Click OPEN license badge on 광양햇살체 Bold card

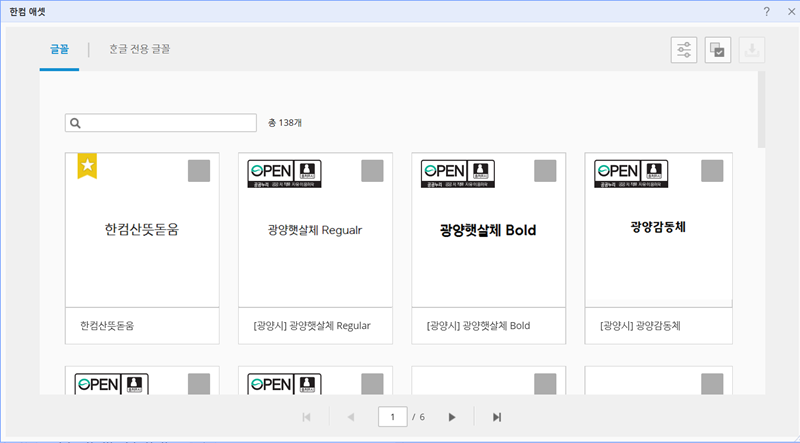(x=458, y=174)
